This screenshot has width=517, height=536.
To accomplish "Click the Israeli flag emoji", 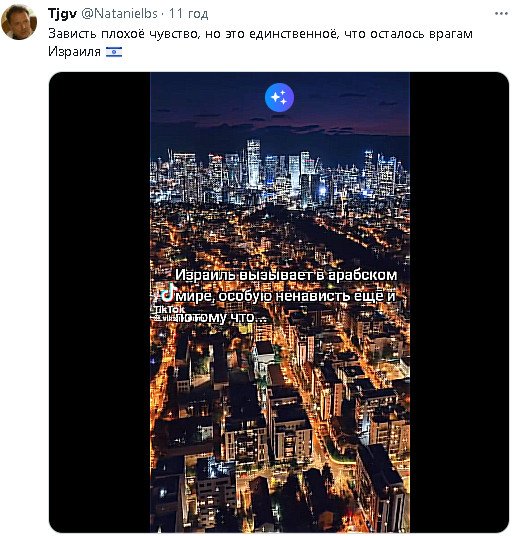I will (x=114, y=52).
